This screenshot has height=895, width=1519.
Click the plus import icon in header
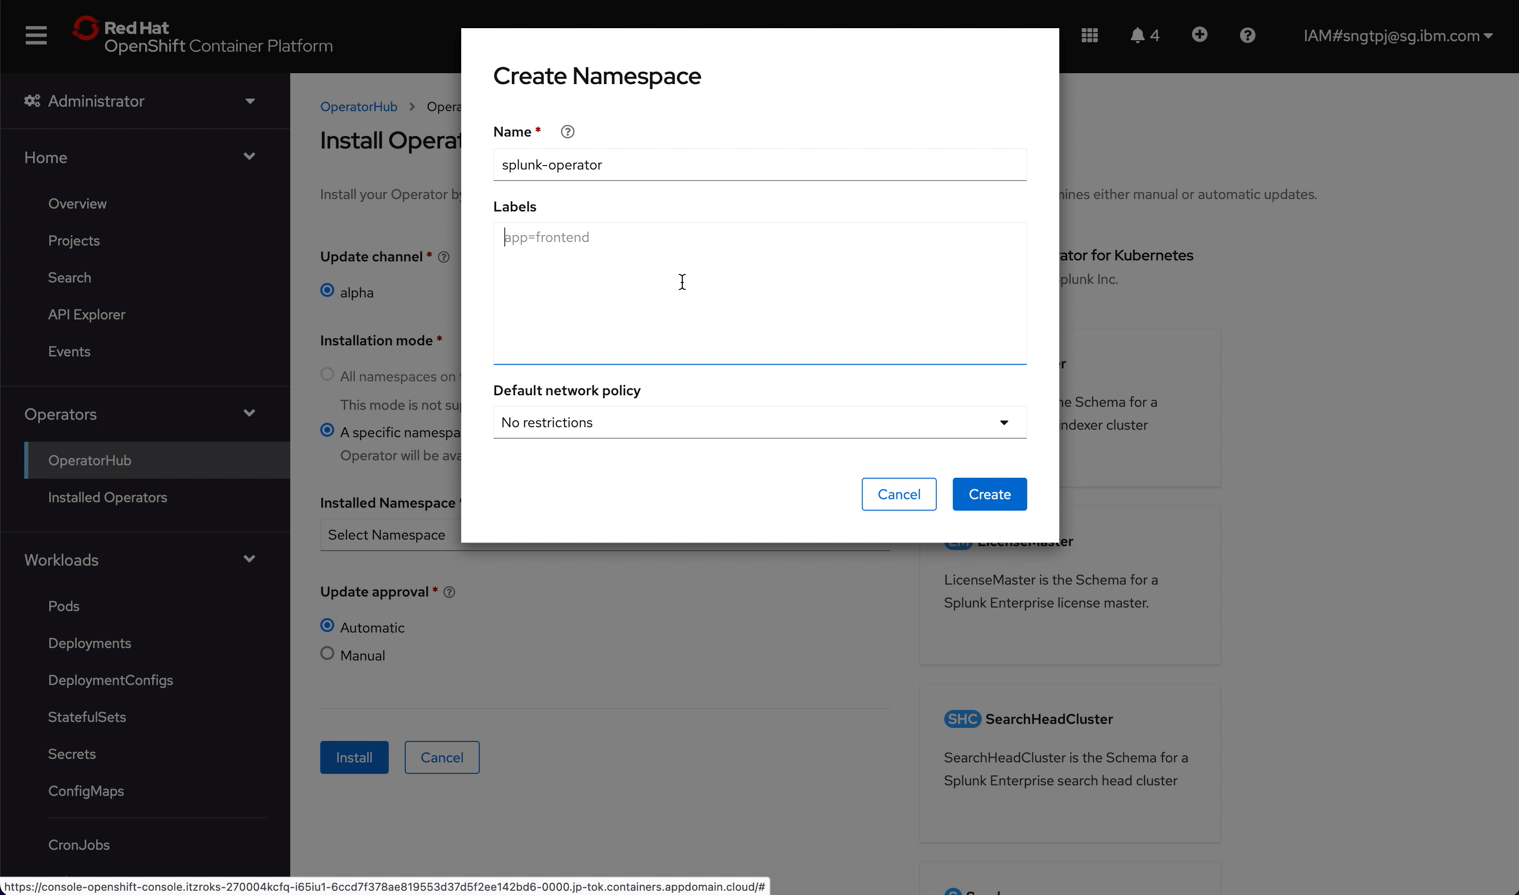(1199, 35)
